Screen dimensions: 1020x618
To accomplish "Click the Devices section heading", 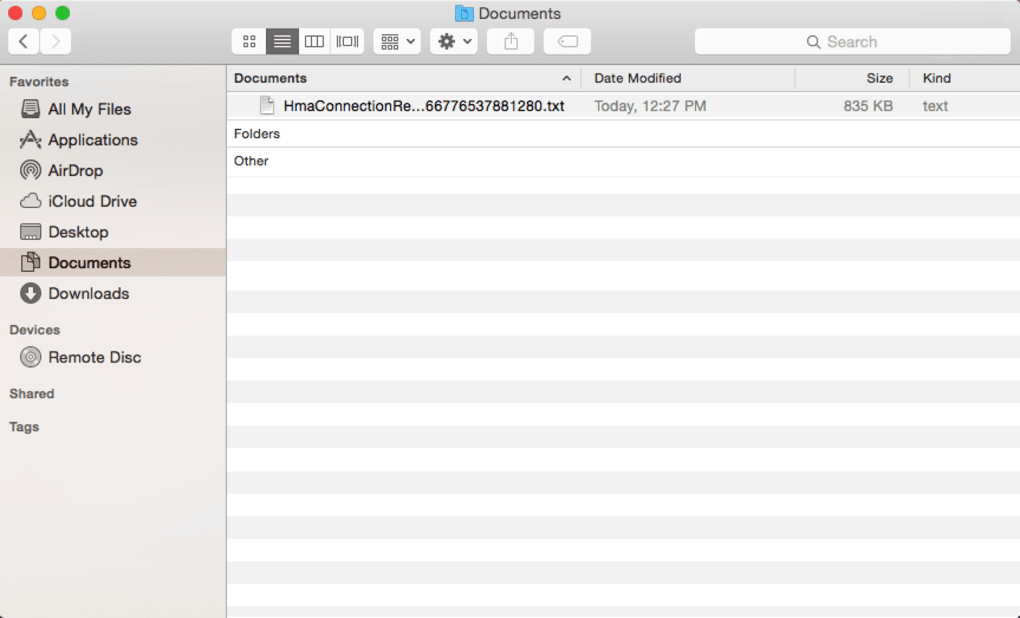I will tap(34, 330).
